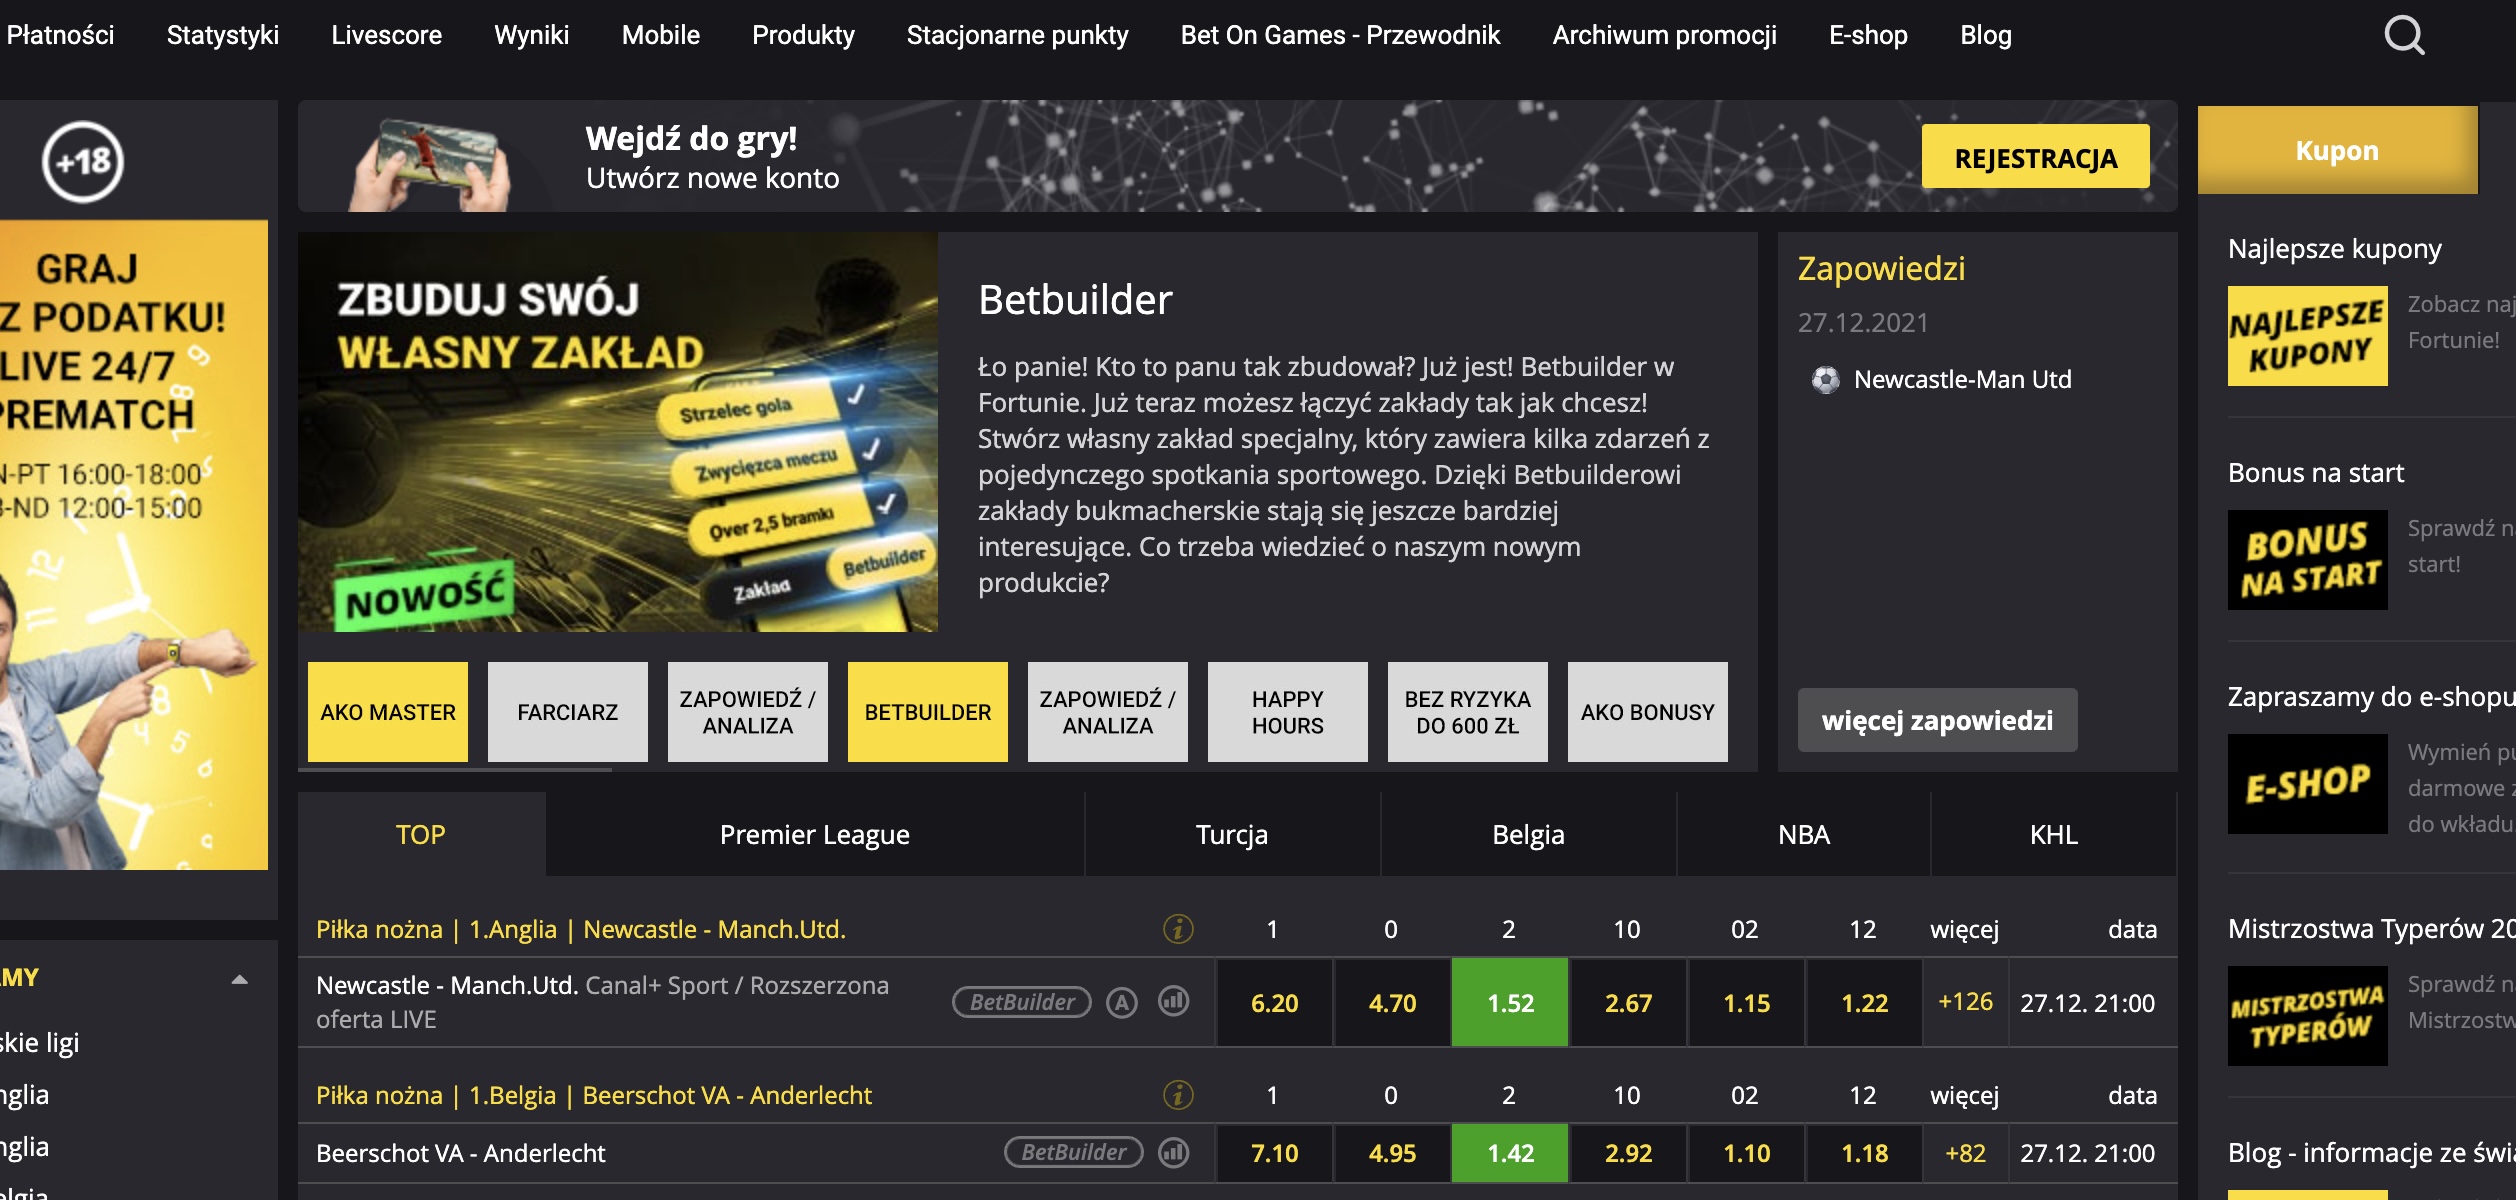Select draw odds 4.95 in Beerschot match
Viewport: 2516px width, 1200px height.
click(1392, 1153)
